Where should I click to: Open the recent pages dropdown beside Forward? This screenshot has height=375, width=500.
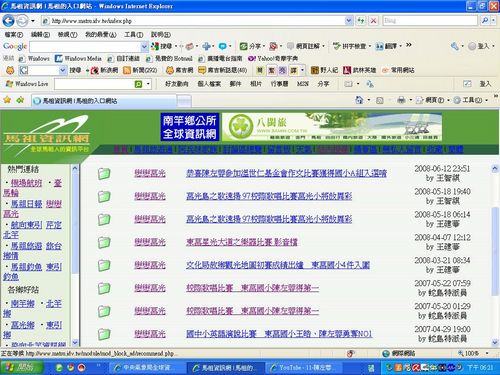coord(33,21)
